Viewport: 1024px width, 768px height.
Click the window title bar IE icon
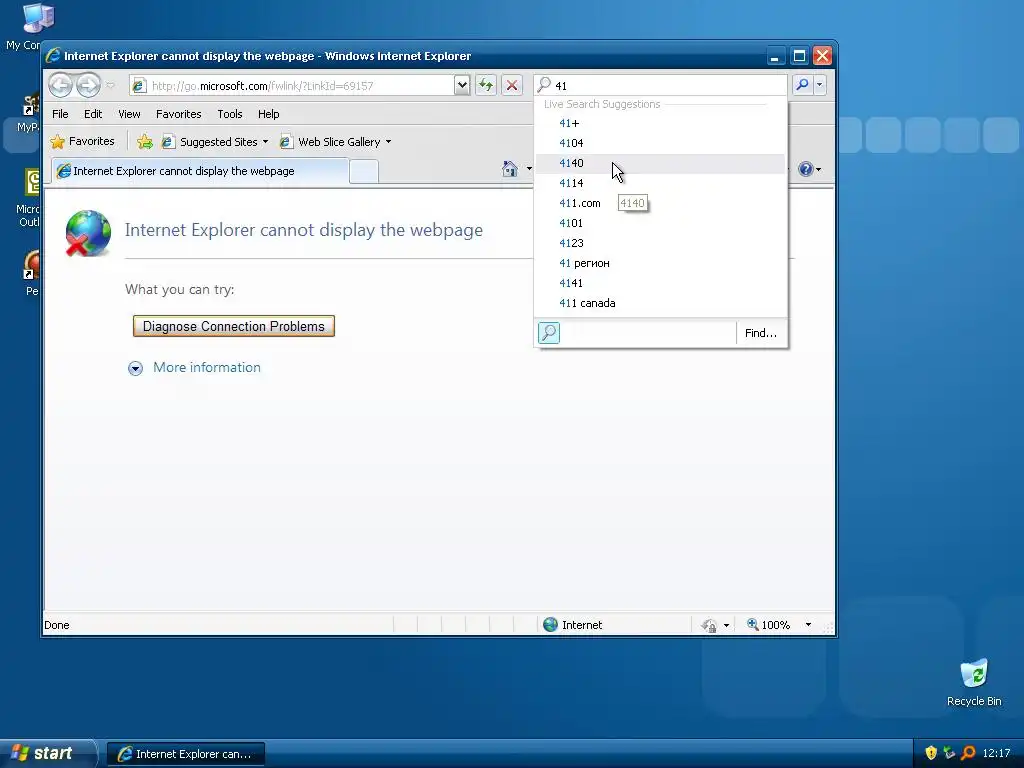click(53, 56)
